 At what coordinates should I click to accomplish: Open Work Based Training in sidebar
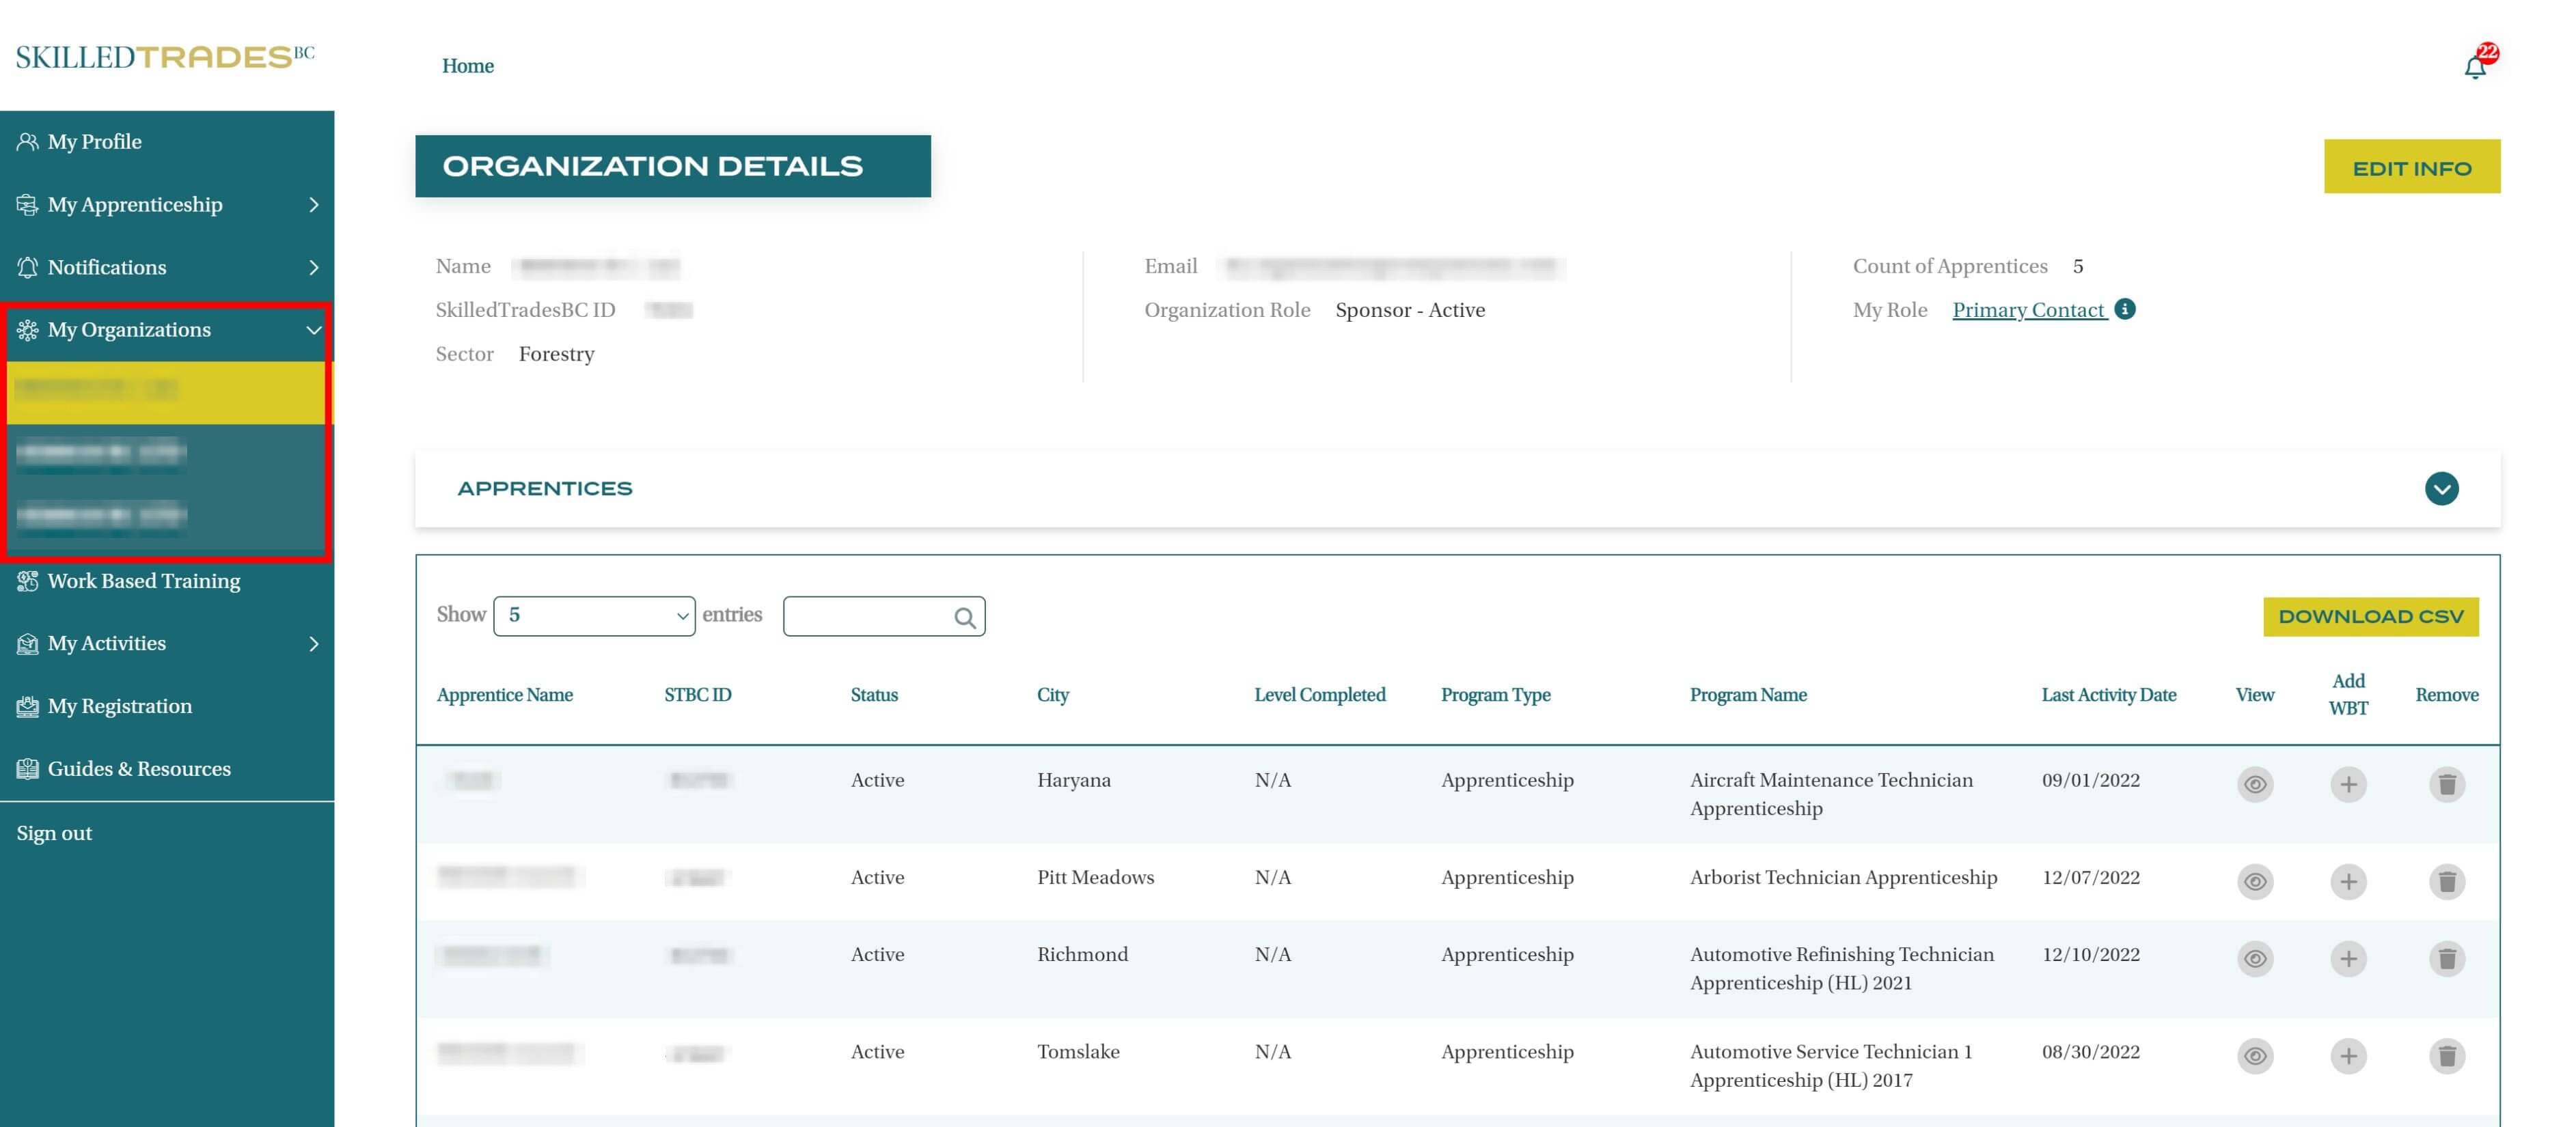tap(144, 581)
